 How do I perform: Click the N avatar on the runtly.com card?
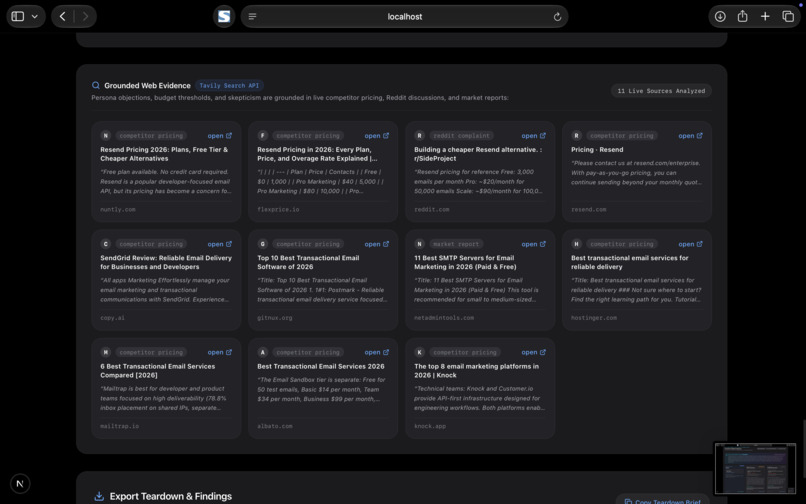click(x=105, y=136)
